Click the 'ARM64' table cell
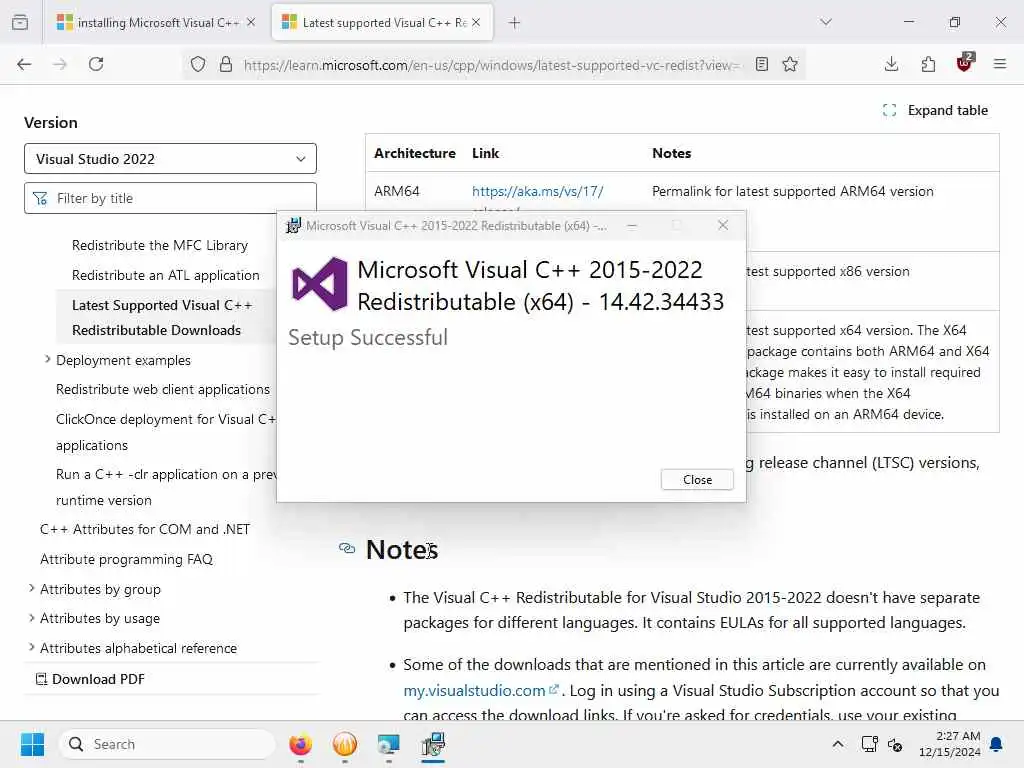Viewport: 1024px width, 768px height. [x=396, y=191]
